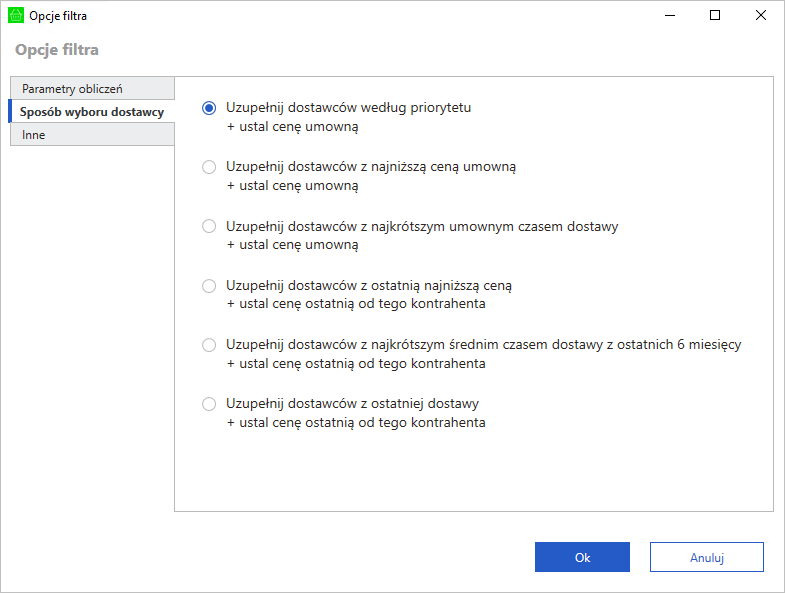Click "+ ustal cenę umowną" under the priorytetu option
785x593 pixels.
click(x=292, y=126)
